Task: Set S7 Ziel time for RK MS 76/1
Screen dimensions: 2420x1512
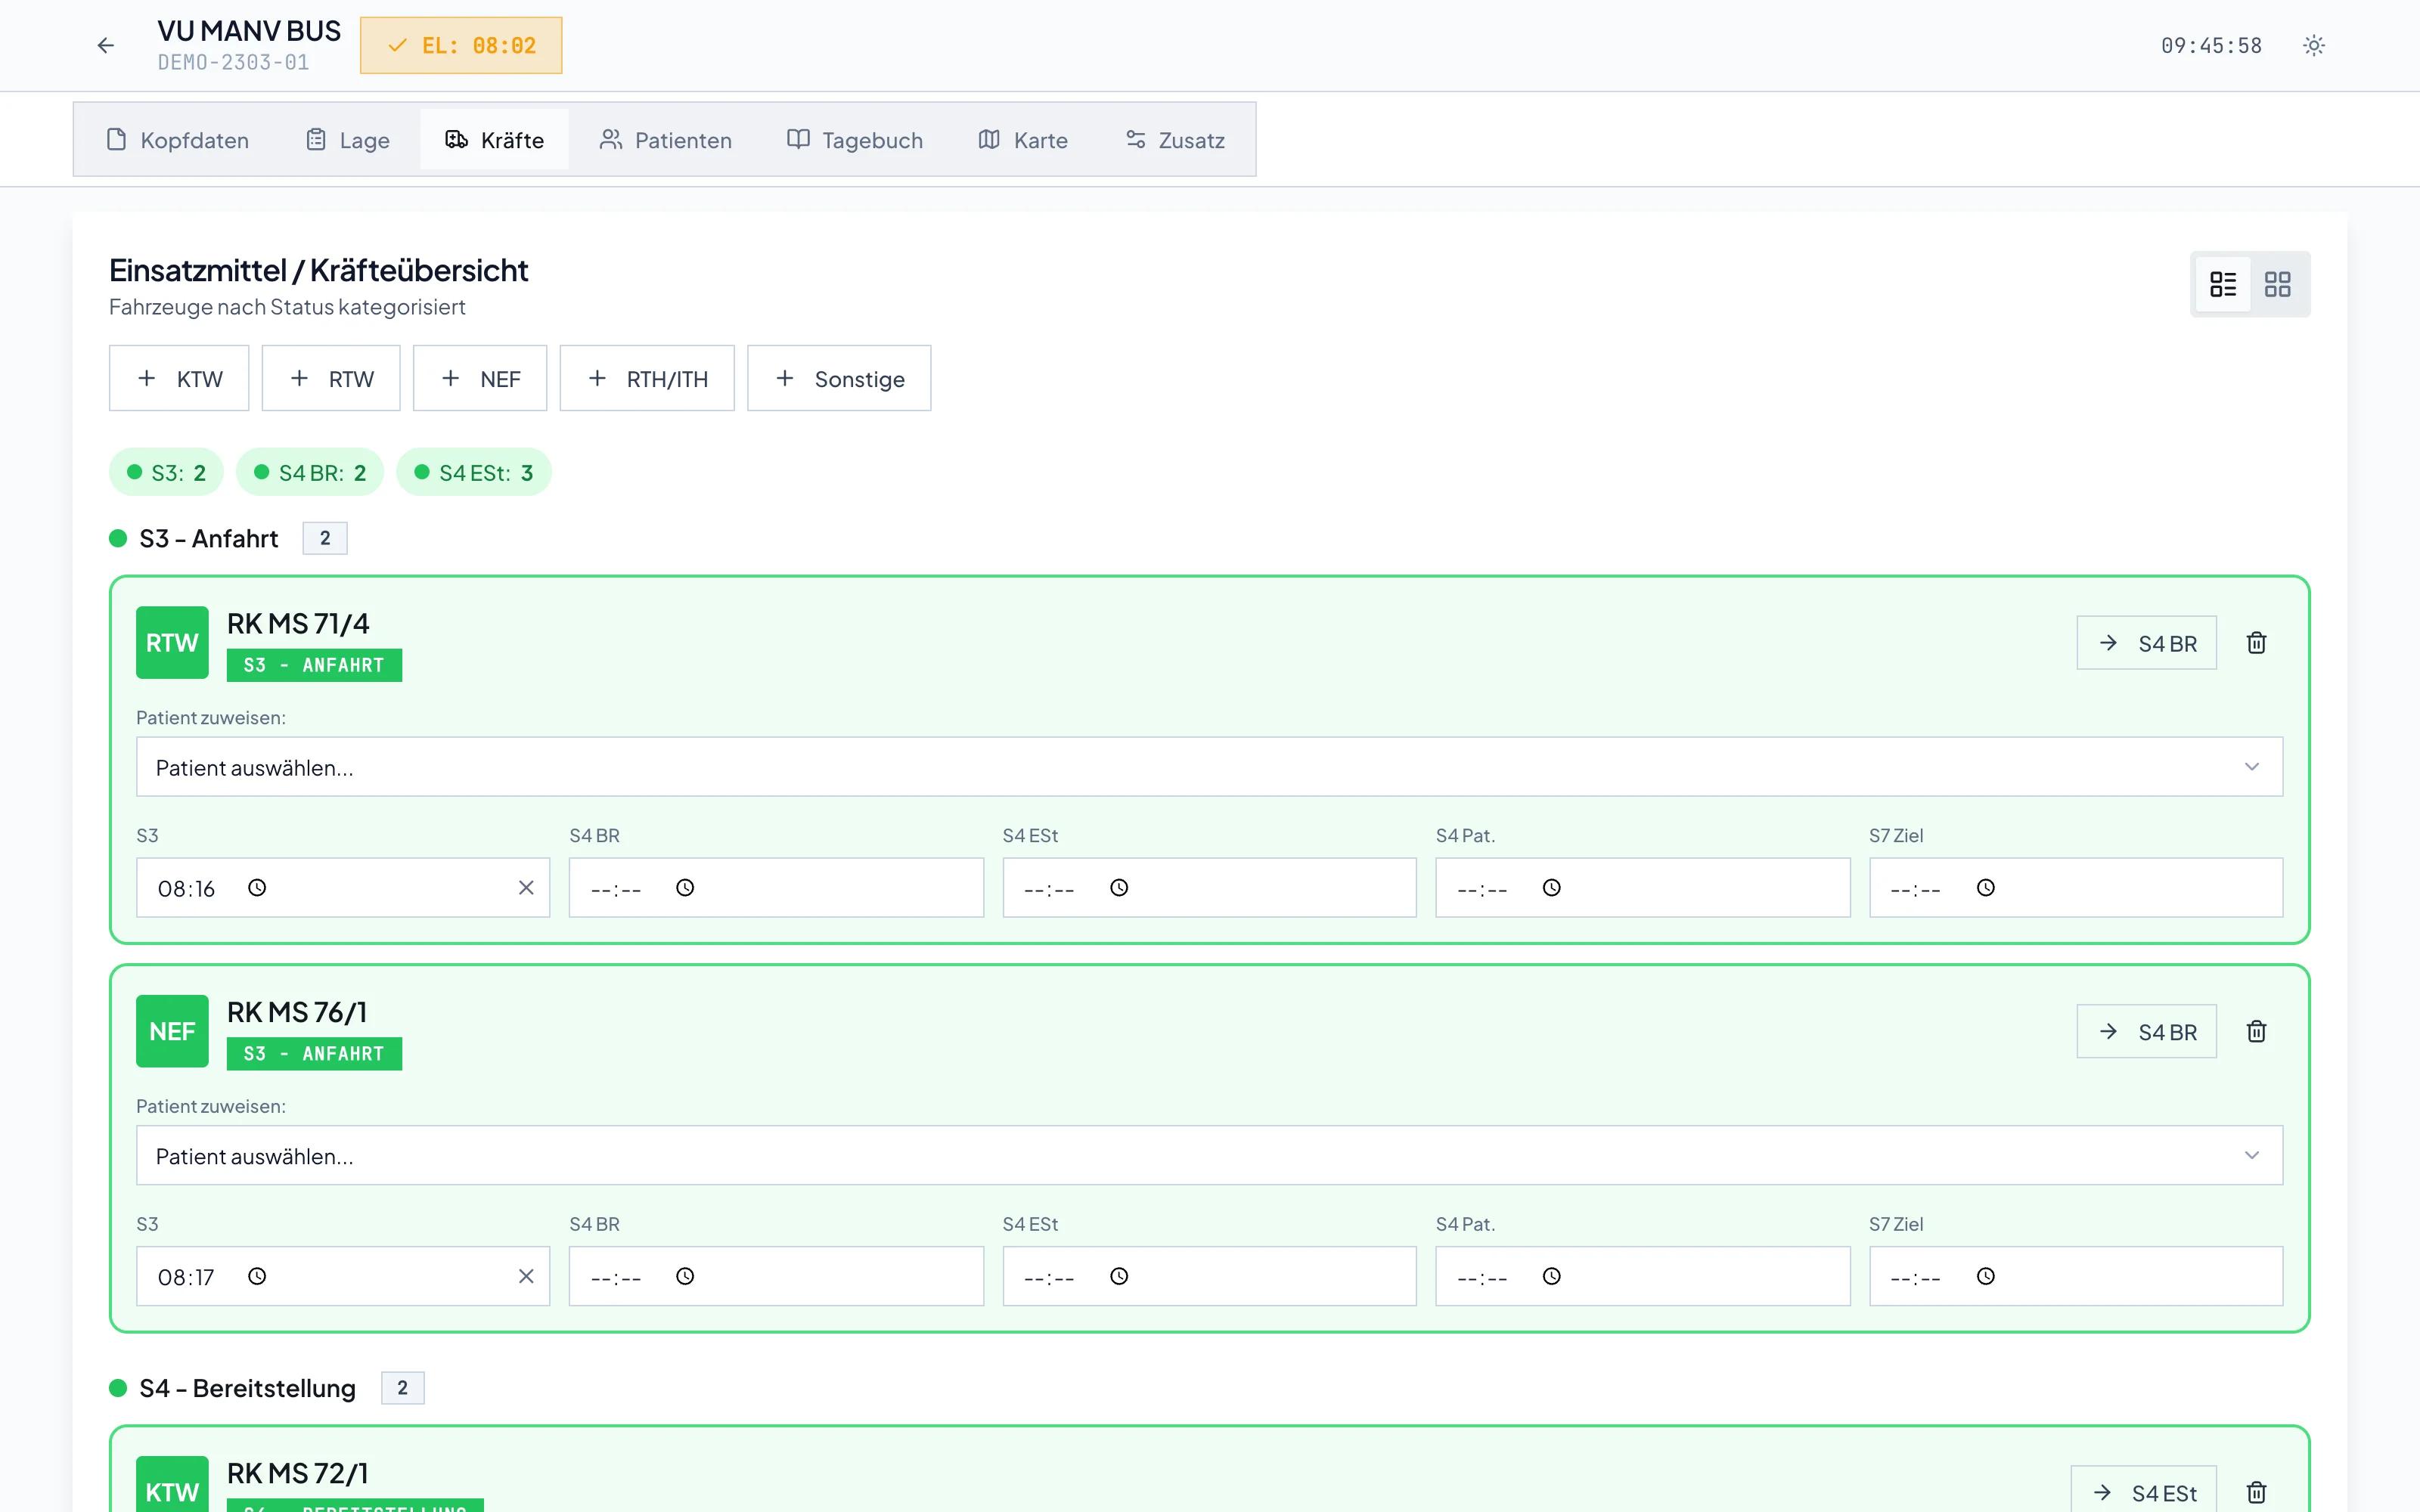Action: coord(2077,1276)
